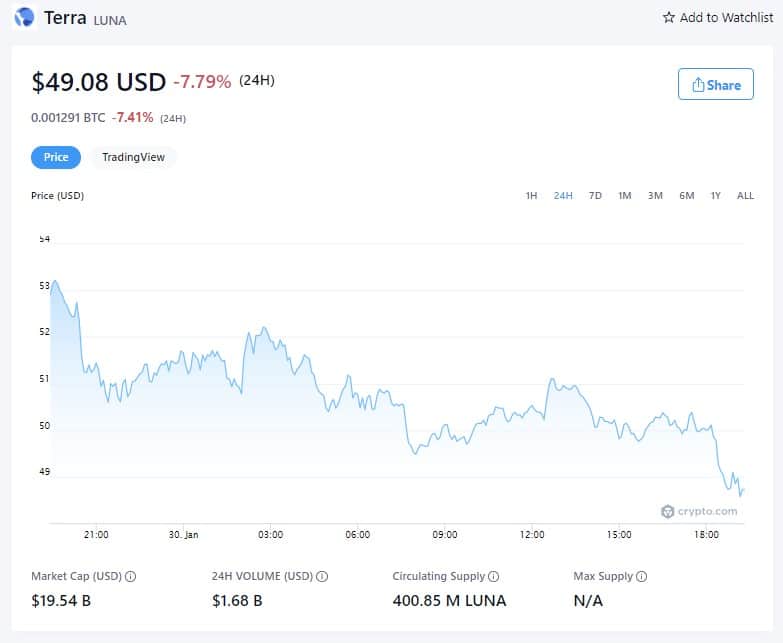Click Add to Watchlist text link

tap(726, 18)
